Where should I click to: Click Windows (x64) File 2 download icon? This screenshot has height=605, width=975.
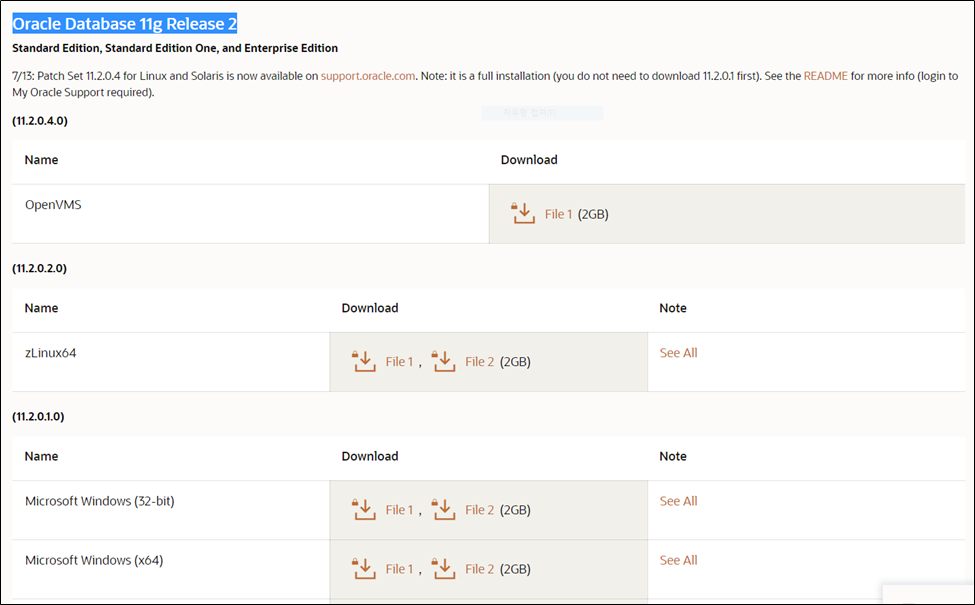point(443,568)
